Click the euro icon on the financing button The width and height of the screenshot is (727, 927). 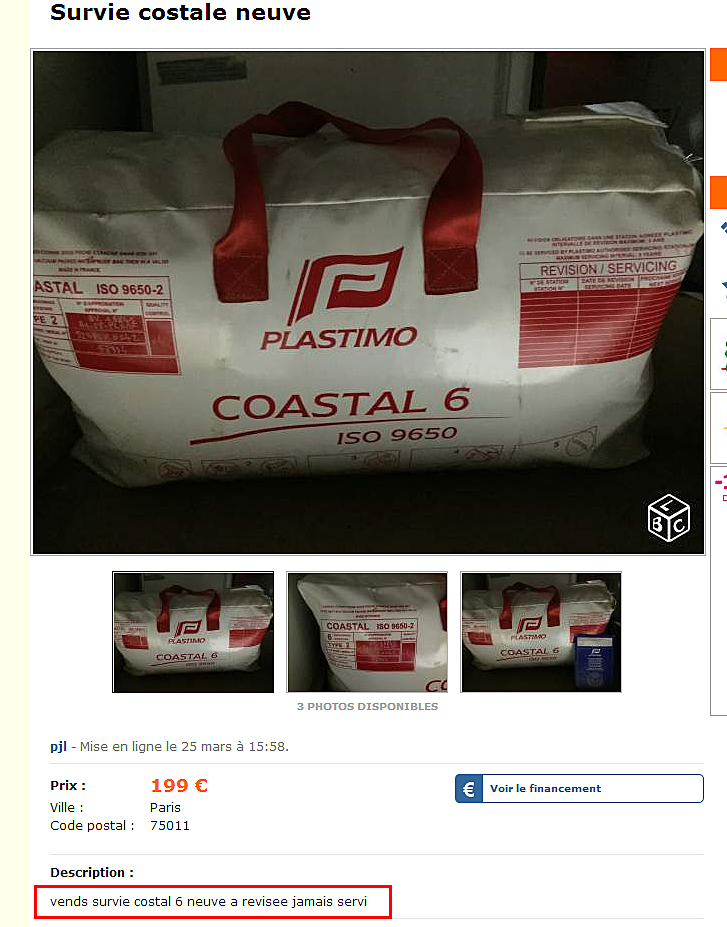[469, 789]
